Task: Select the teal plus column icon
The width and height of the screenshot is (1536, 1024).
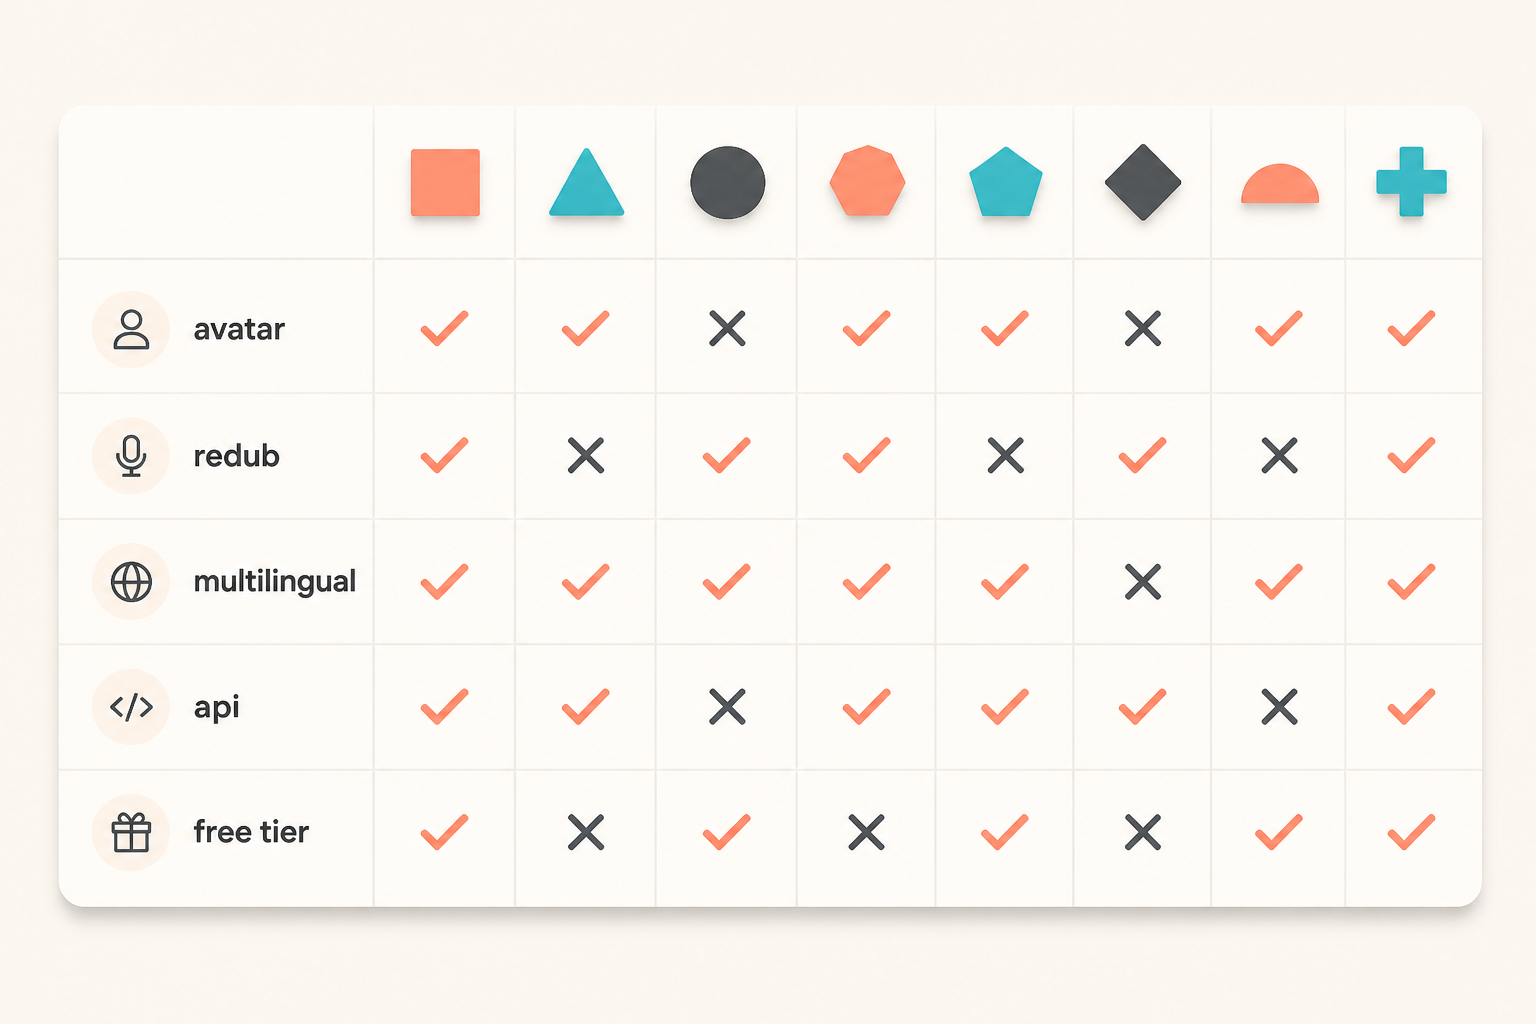Action: [x=1411, y=181]
